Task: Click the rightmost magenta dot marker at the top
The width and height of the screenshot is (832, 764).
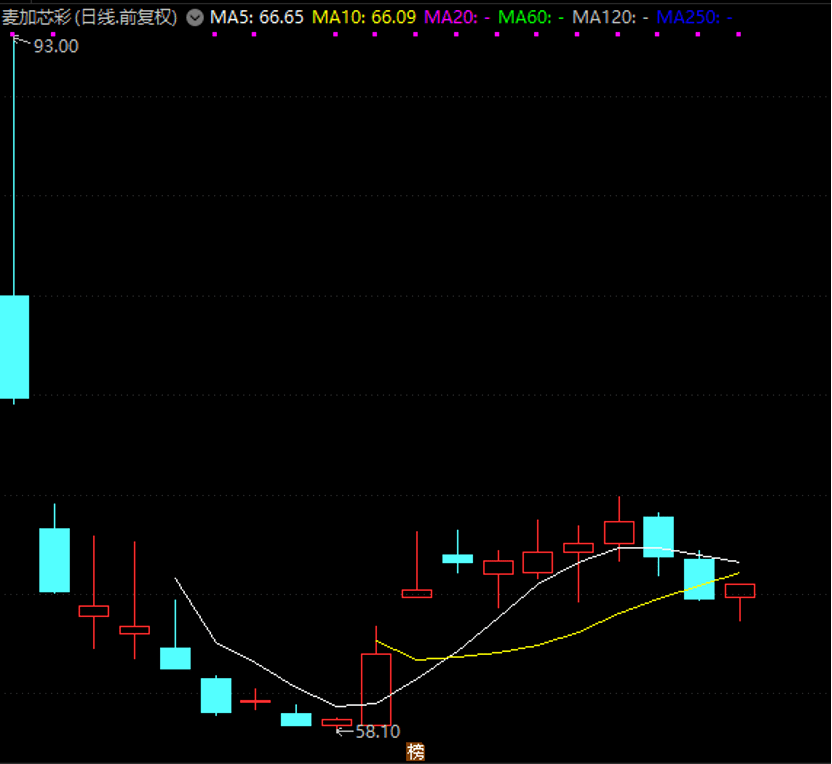Action: click(739, 34)
